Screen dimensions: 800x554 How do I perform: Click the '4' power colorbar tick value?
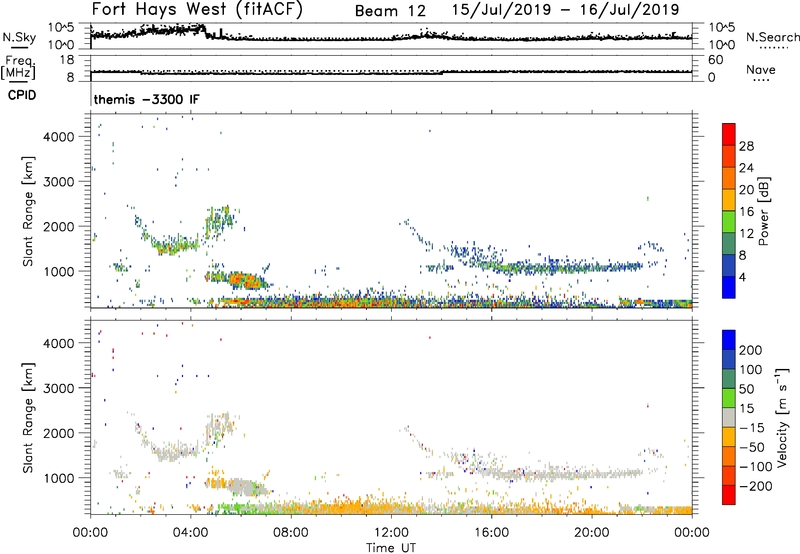[743, 277]
